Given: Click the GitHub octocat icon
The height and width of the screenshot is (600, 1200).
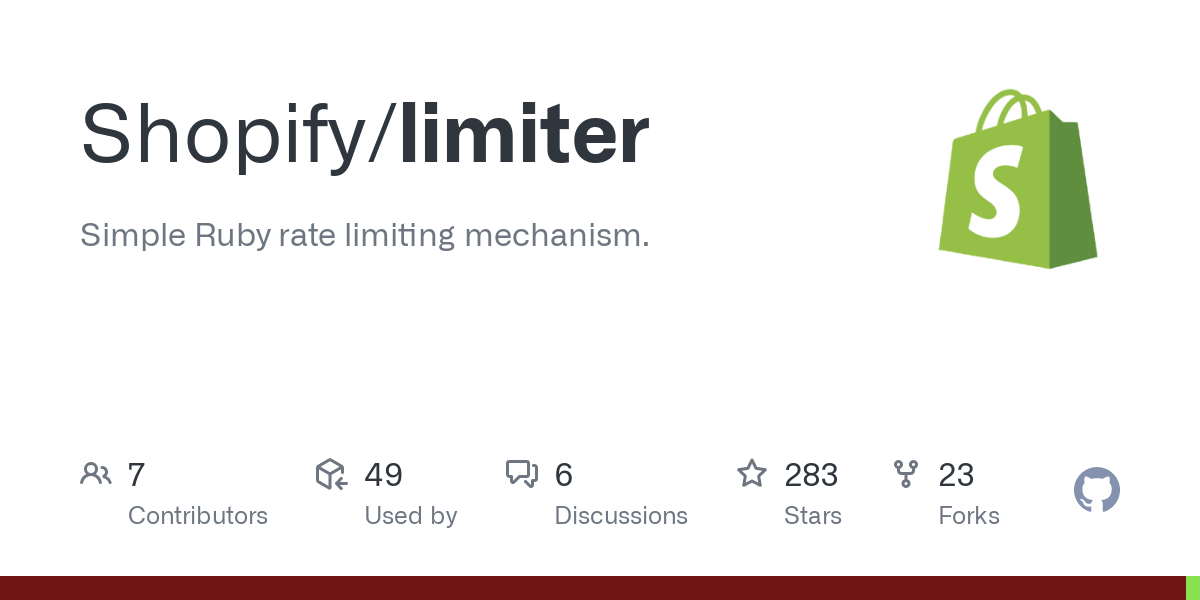Looking at the screenshot, I should click(x=1097, y=490).
